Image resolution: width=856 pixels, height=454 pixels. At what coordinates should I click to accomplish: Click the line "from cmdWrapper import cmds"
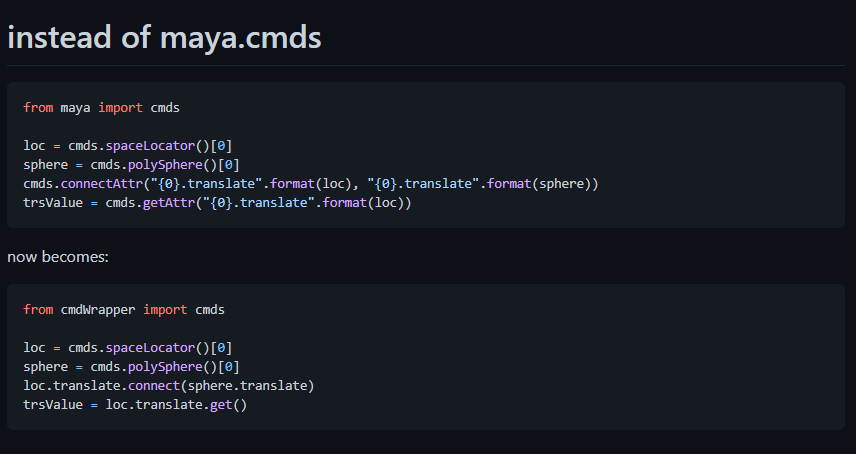point(124,310)
